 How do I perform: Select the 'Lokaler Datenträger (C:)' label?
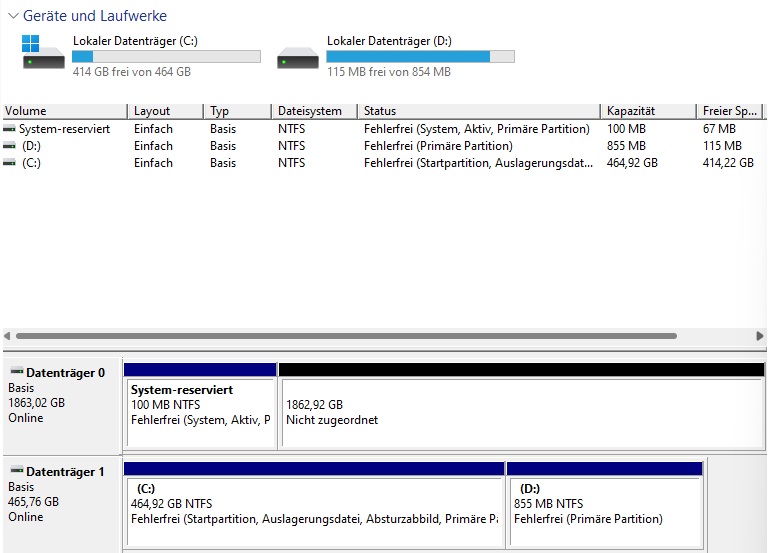click(x=135, y=41)
